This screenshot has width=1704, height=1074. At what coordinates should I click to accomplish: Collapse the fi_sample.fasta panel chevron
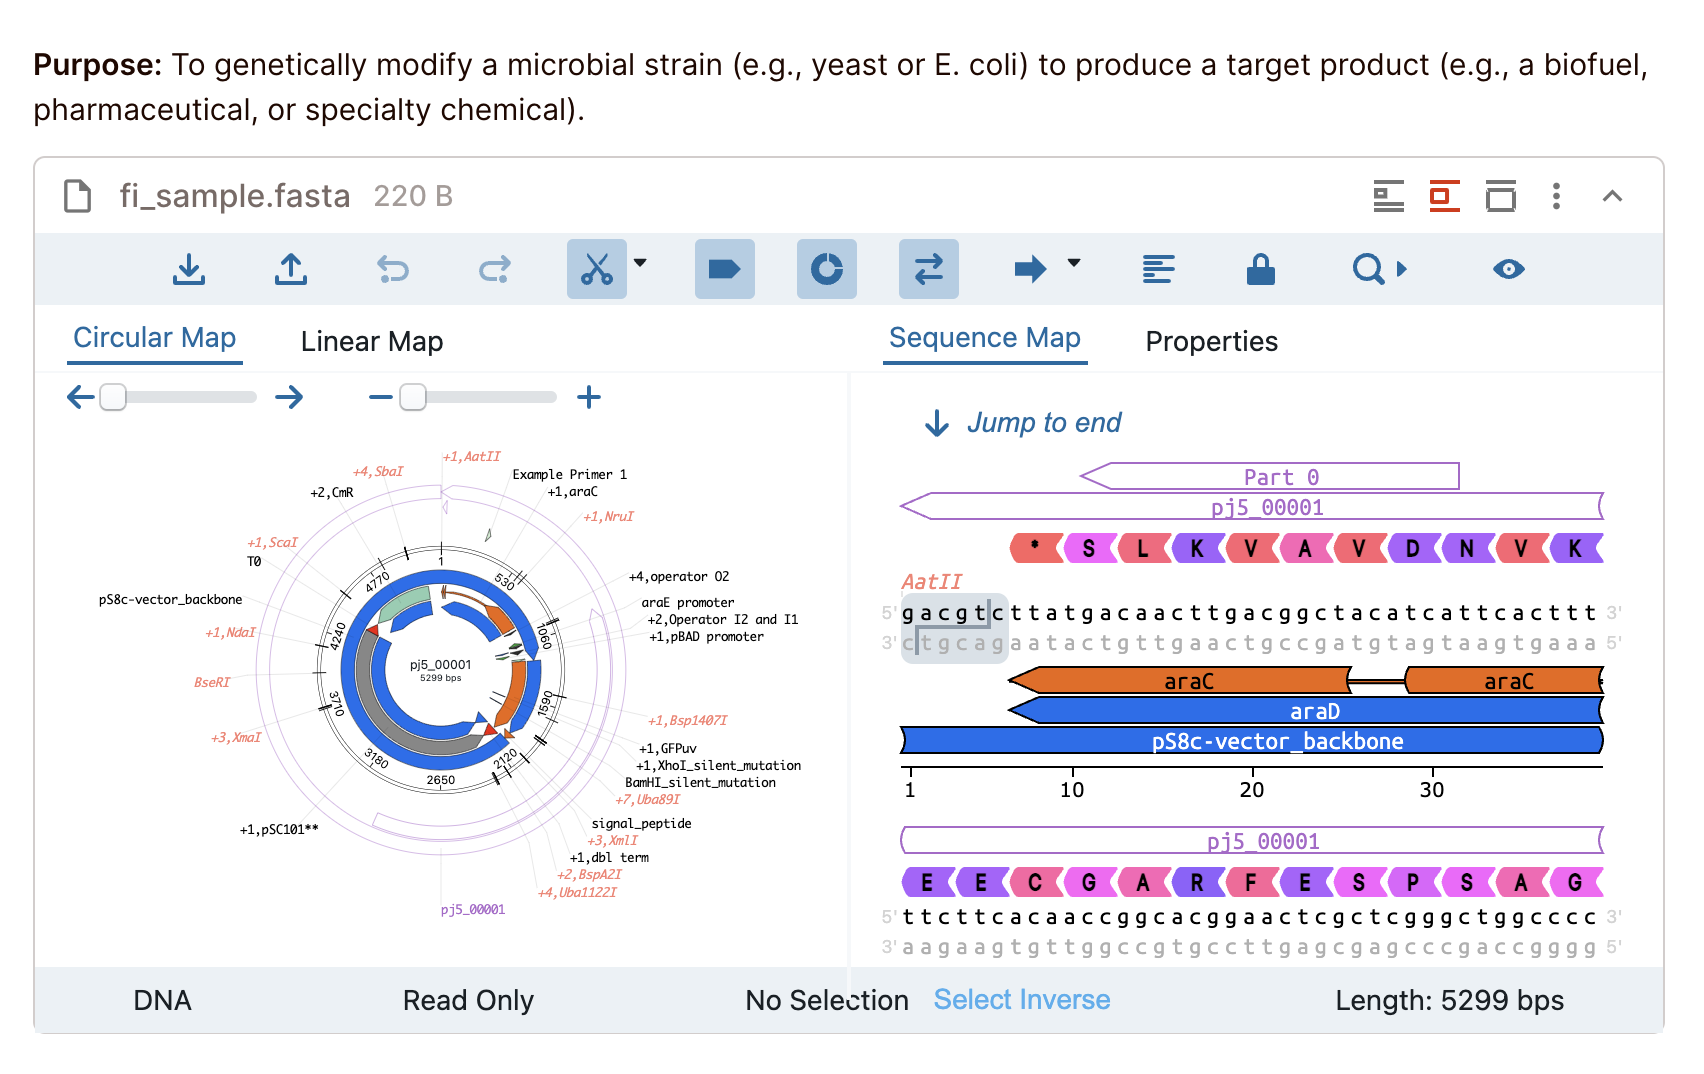coord(1612,196)
